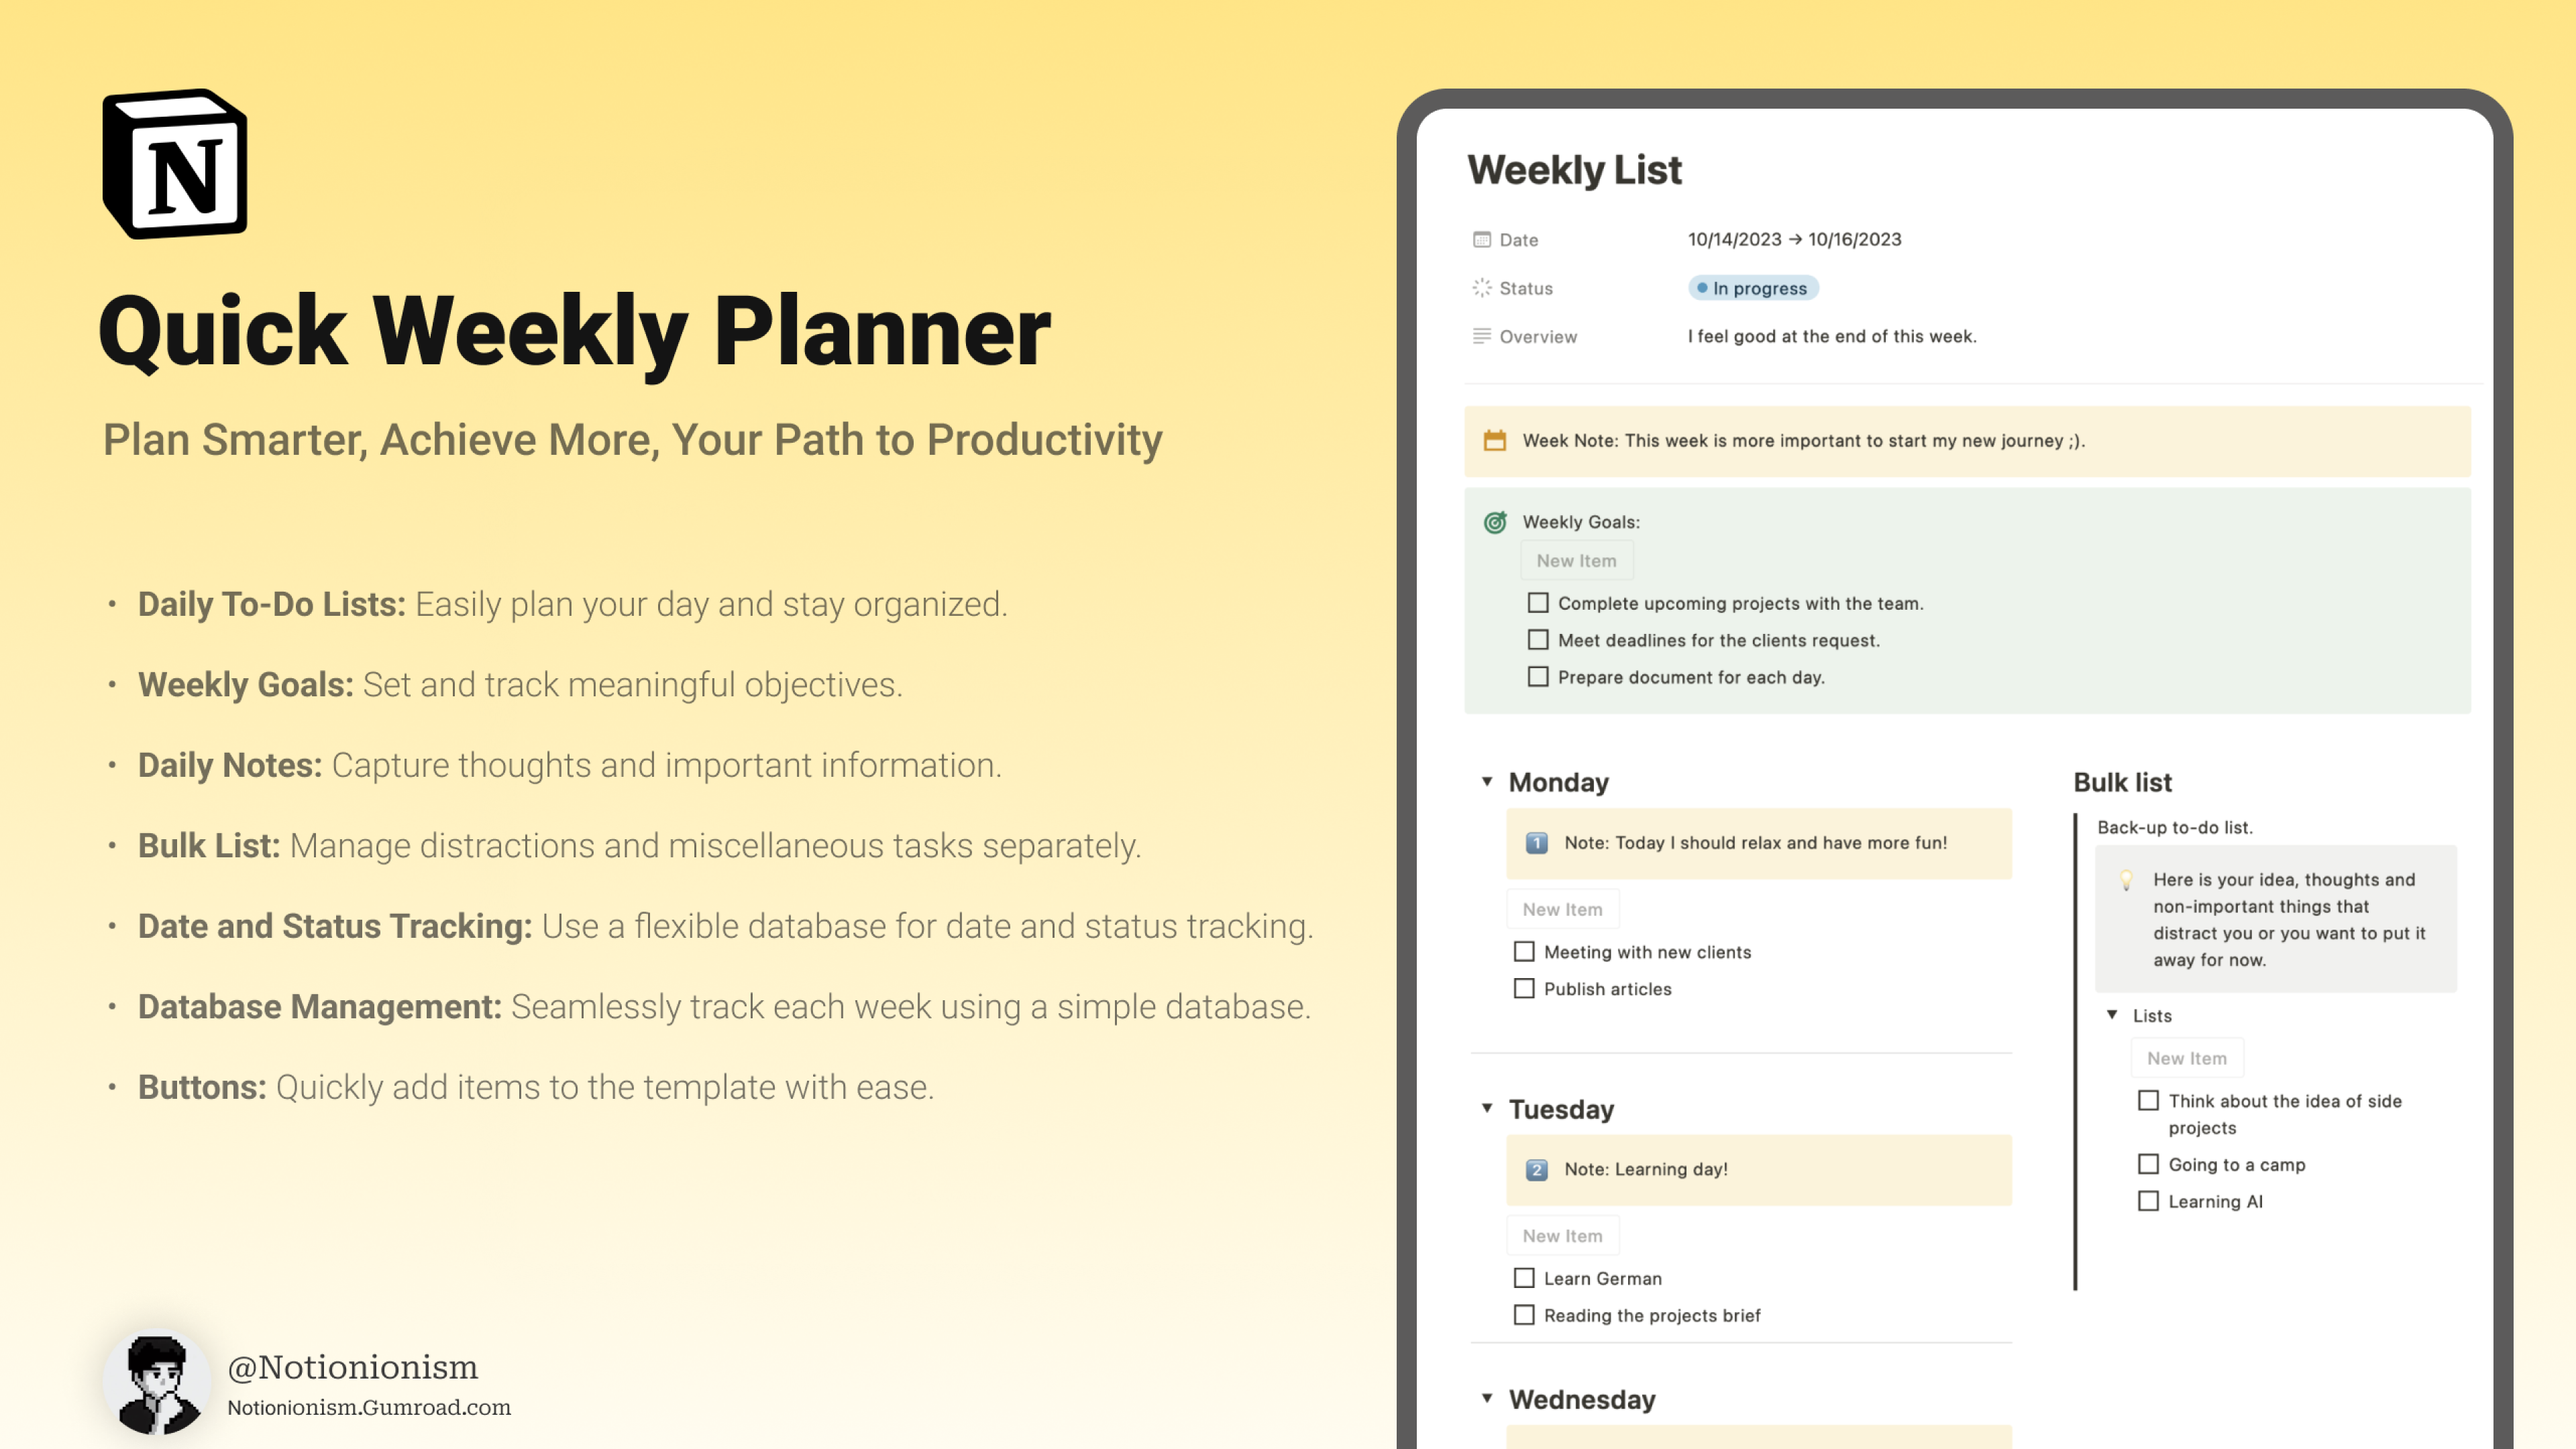Click the target icon beside Weekly Goals
Image resolution: width=2576 pixels, height=1449 pixels.
[x=1495, y=522]
